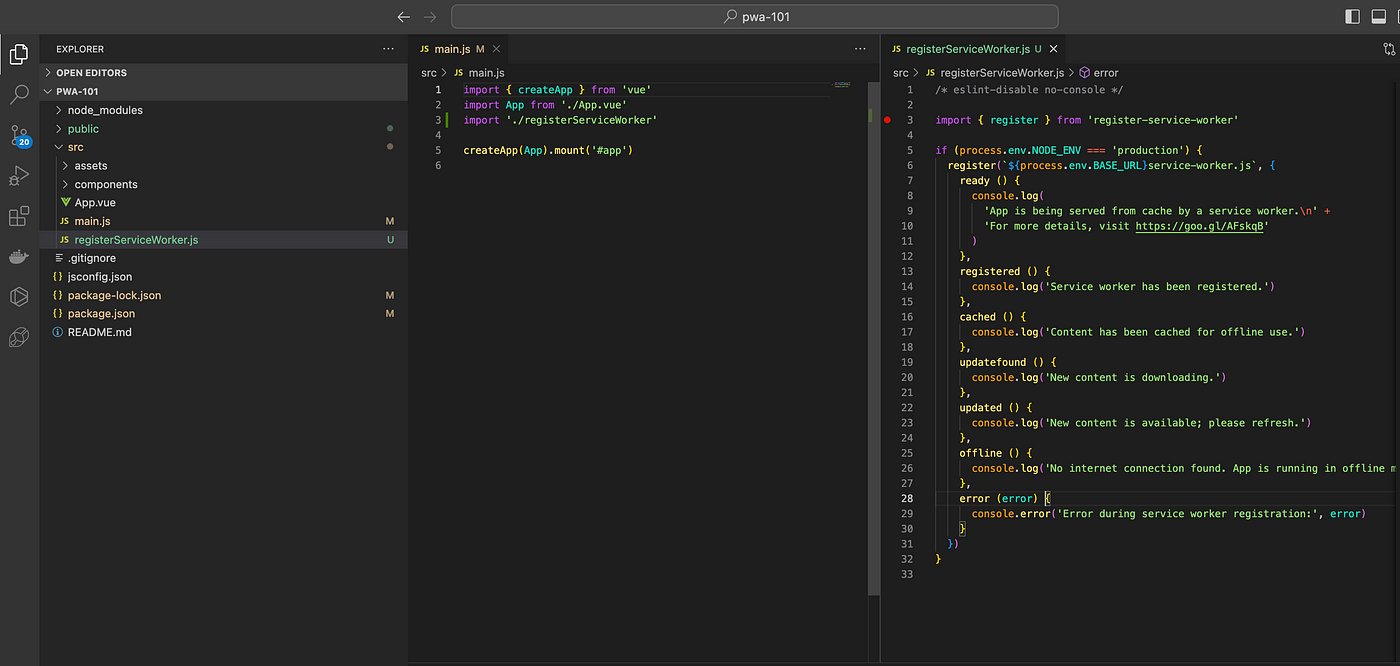The width and height of the screenshot is (1400, 666).
Task: Open the Extensions view icon
Action: click(18, 217)
